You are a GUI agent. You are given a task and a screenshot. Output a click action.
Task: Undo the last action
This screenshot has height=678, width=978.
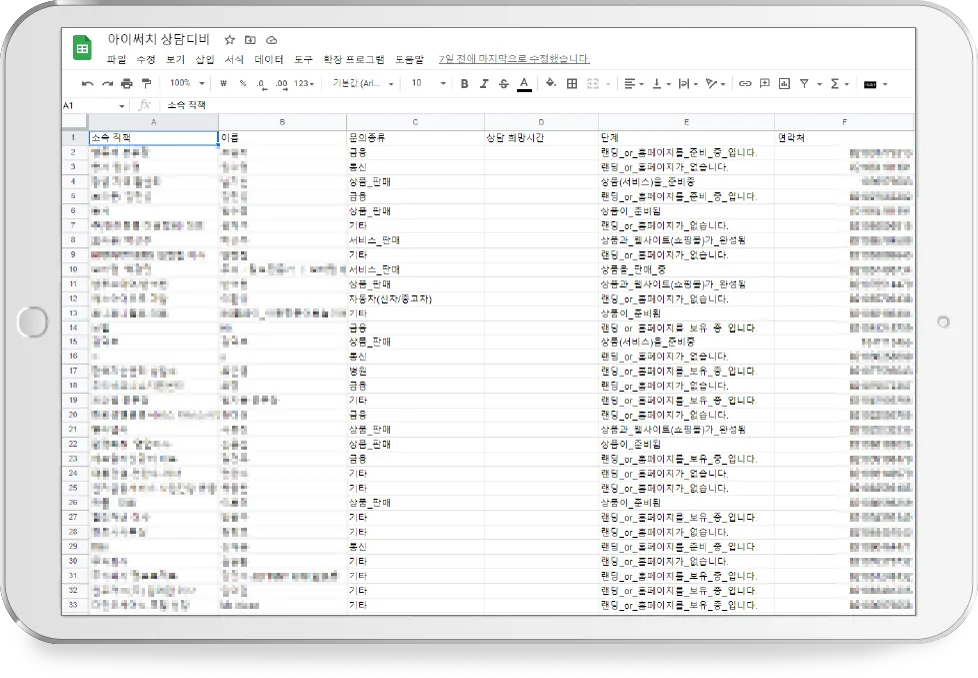click(87, 84)
